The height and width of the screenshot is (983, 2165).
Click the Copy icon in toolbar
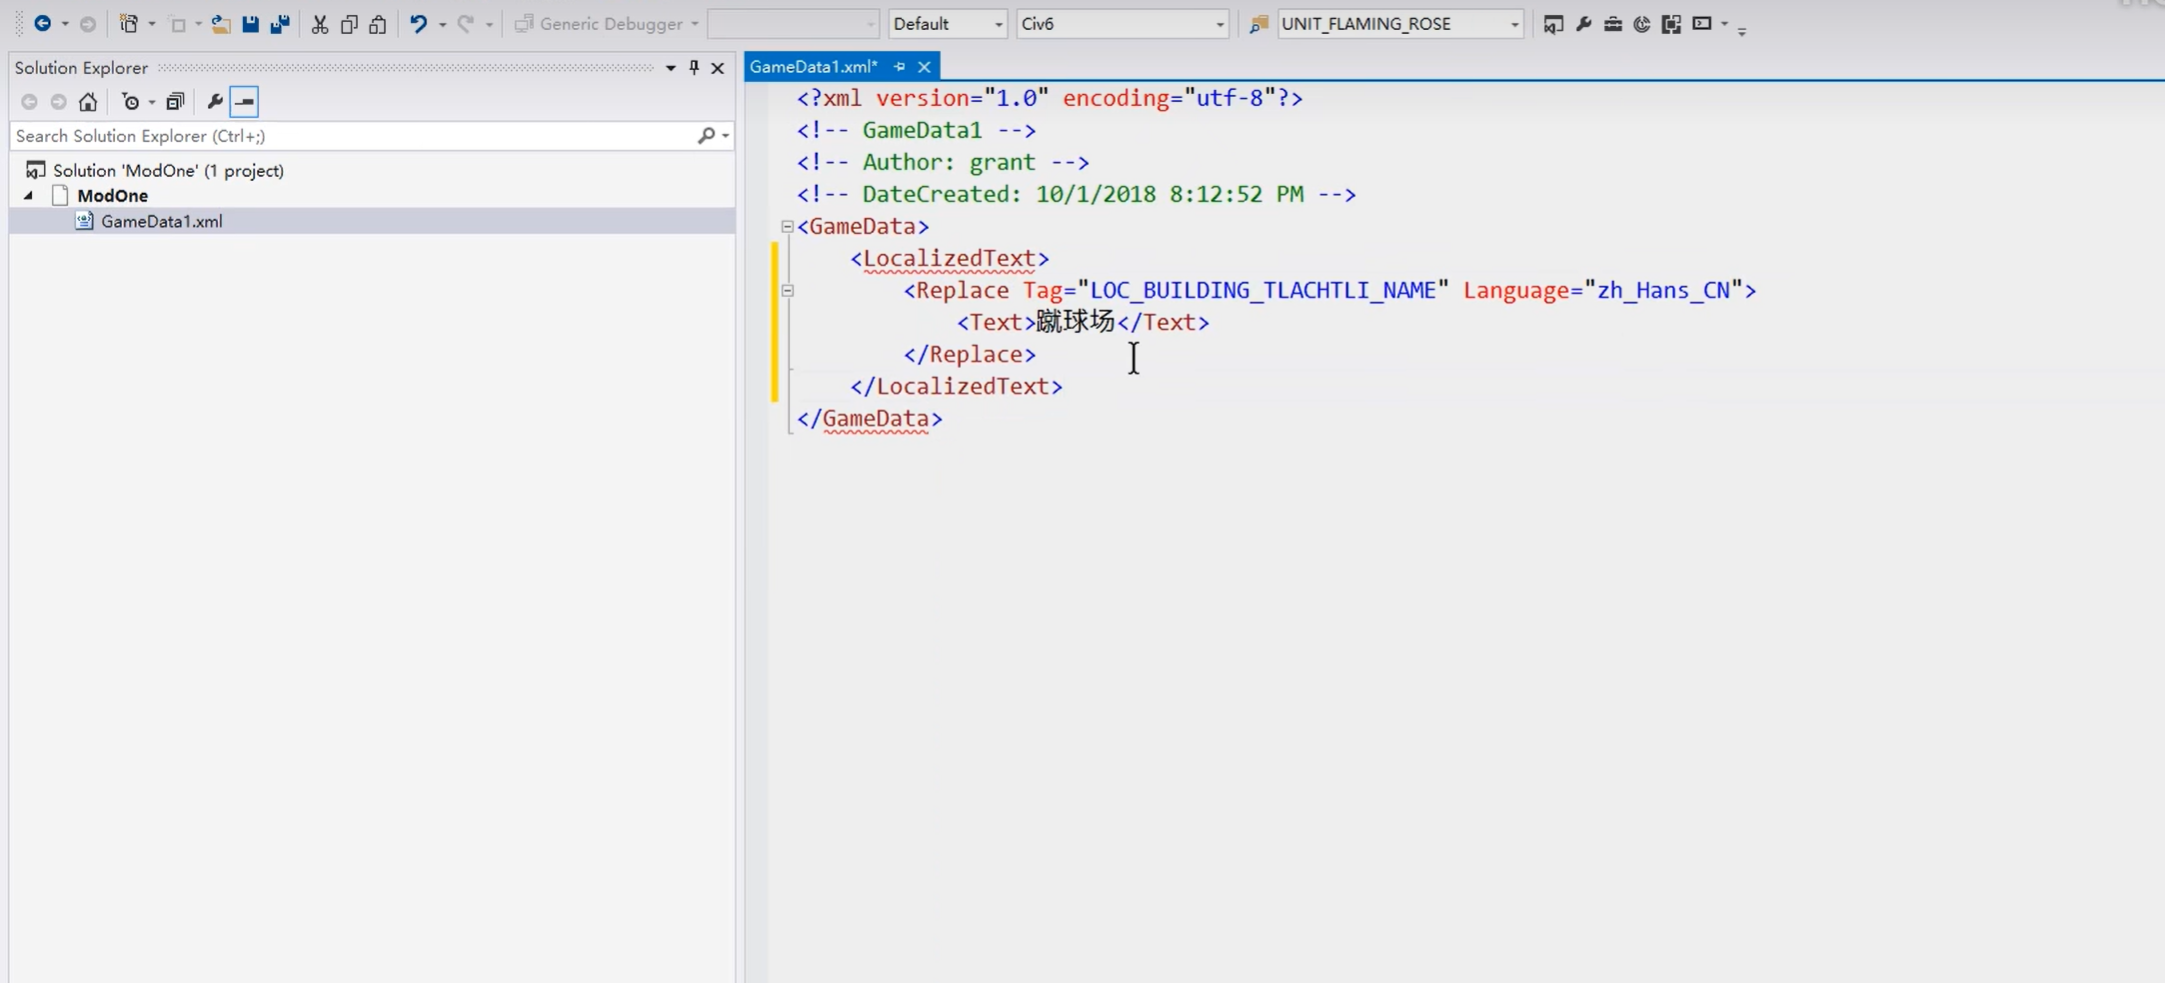(x=349, y=23)
